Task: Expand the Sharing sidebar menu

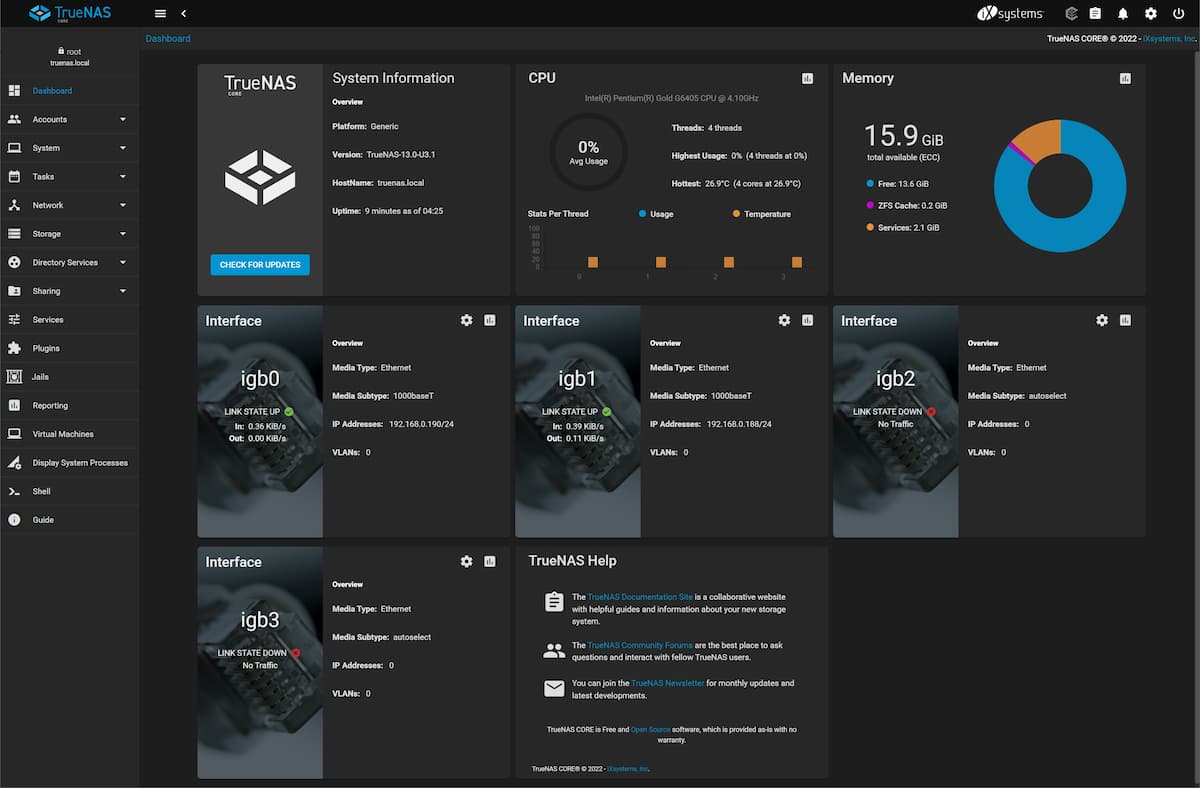Action: coord(69,291)
